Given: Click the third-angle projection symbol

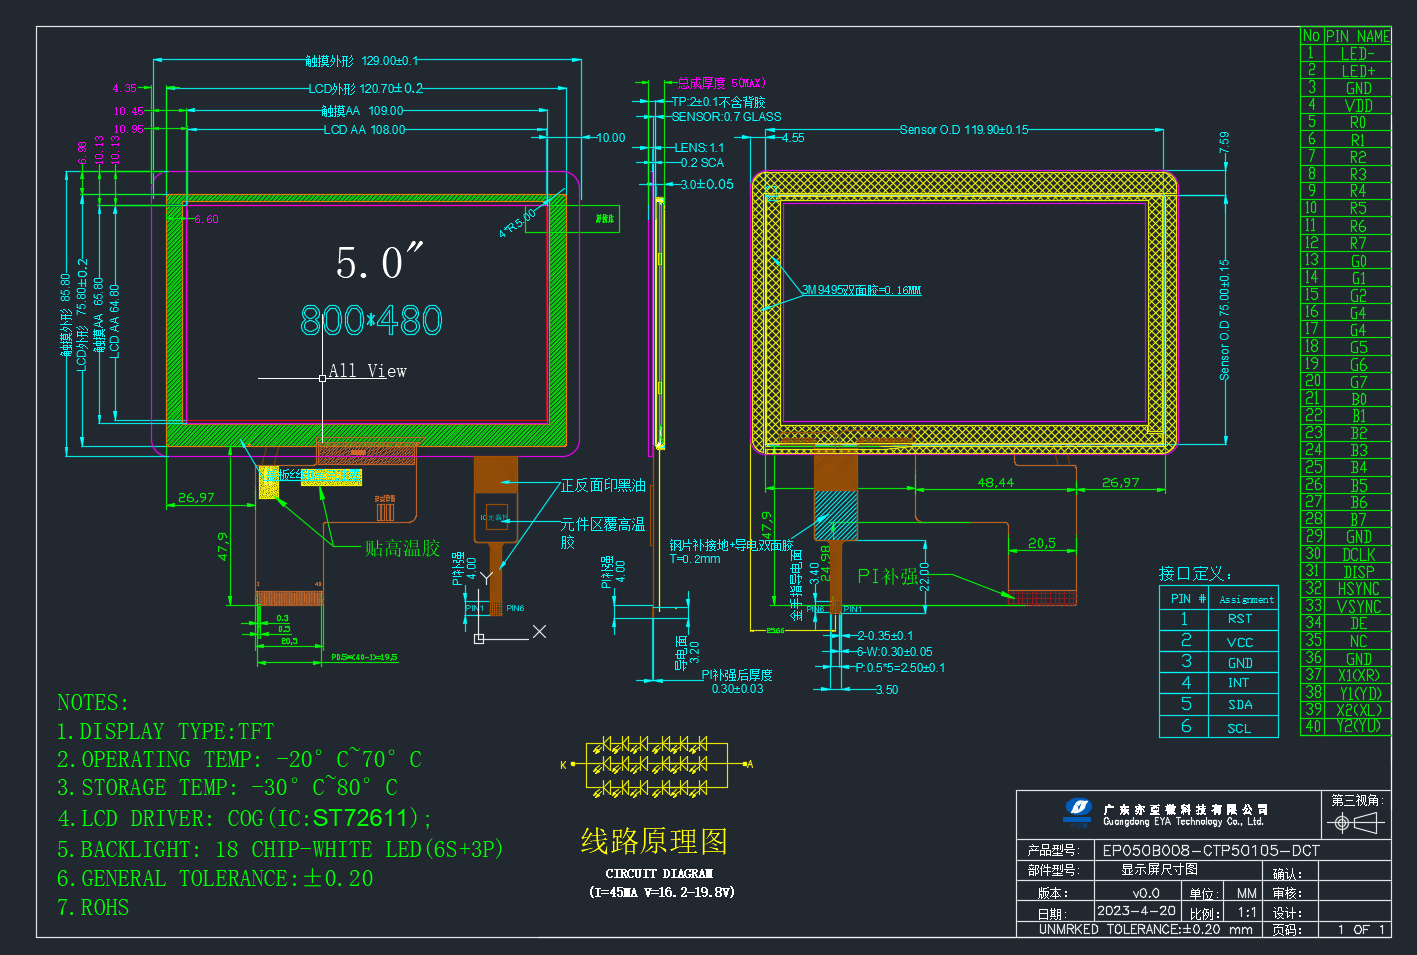Looking at the screenshot, I should 1356,823.
